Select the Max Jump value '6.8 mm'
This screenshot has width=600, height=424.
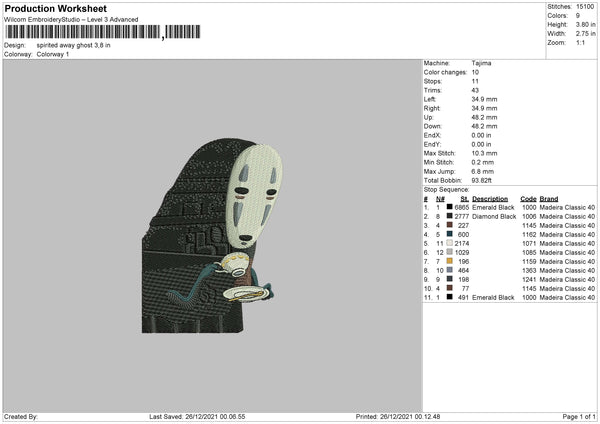coord(483,171)
